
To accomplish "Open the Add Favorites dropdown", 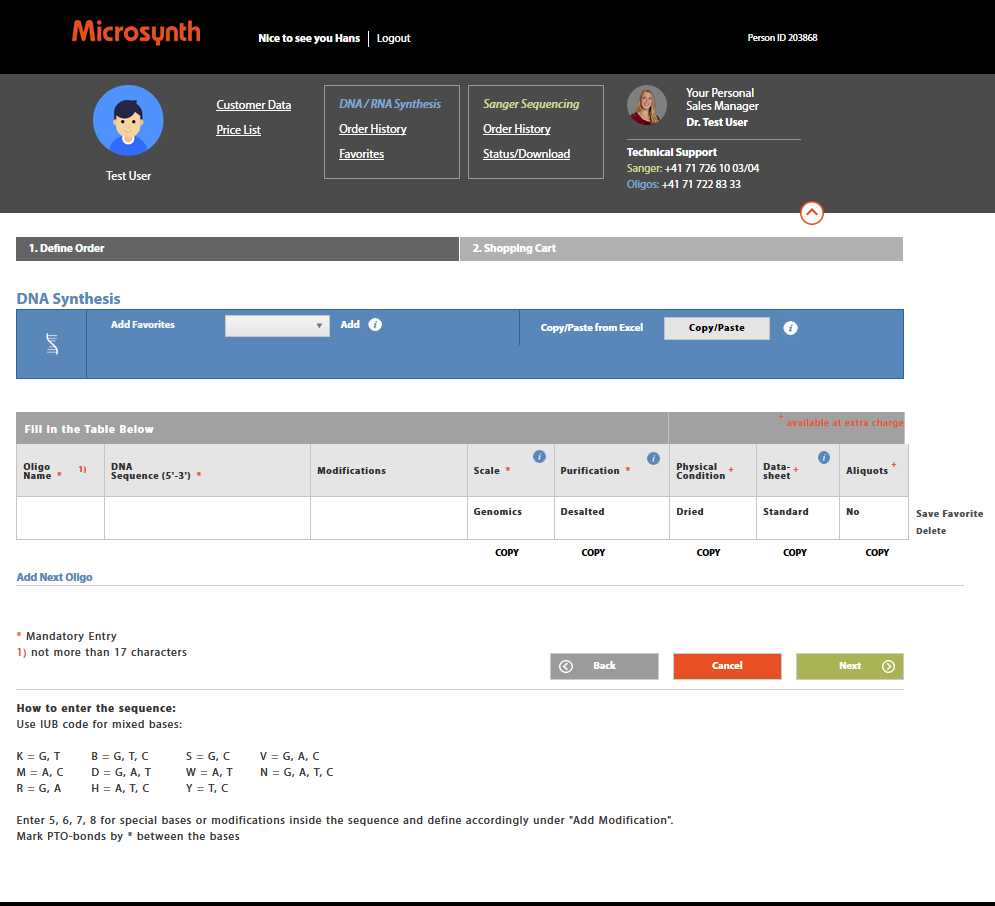I will tap(277, 326).
